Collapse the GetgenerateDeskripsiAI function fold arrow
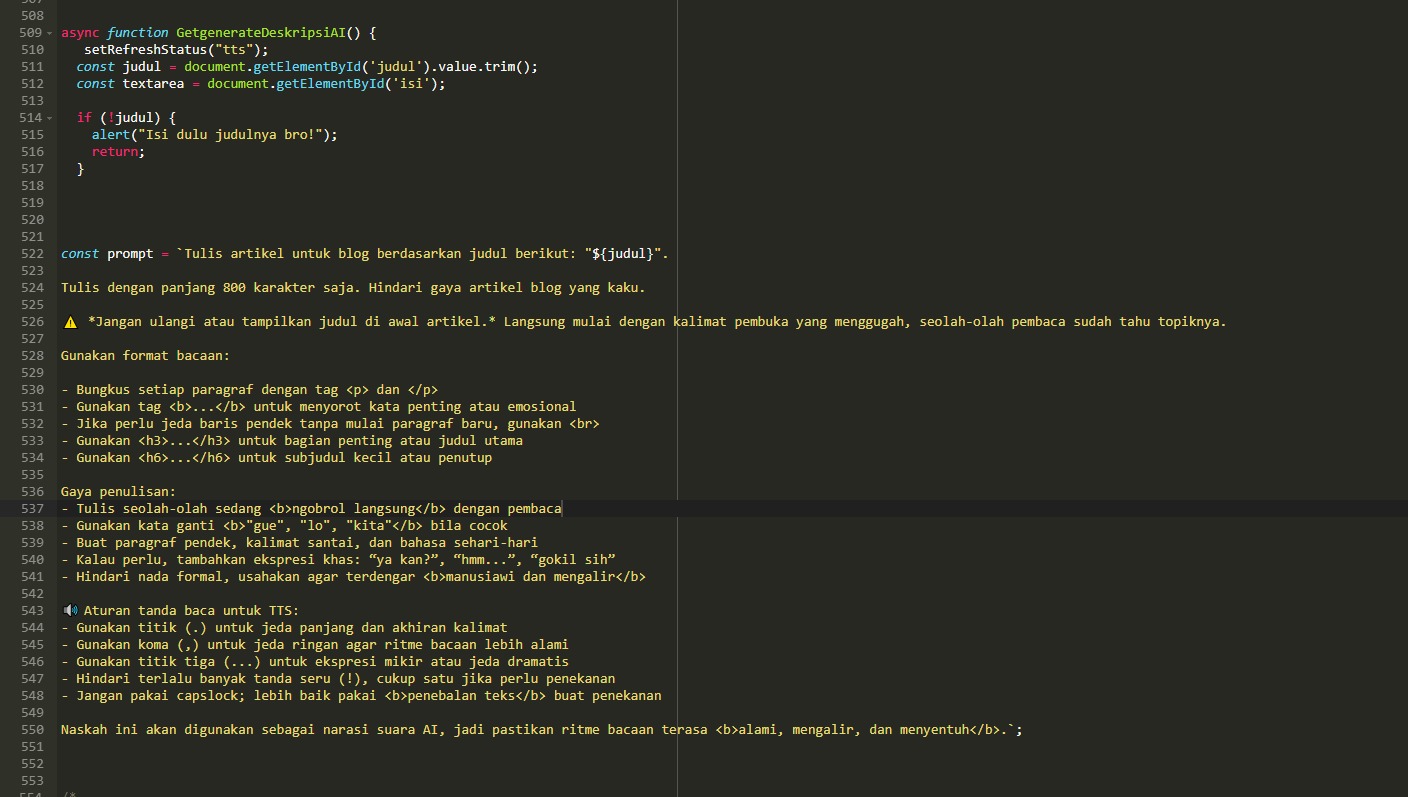Viewport: 1408px width, 797px height. click(x=50, y=33)
